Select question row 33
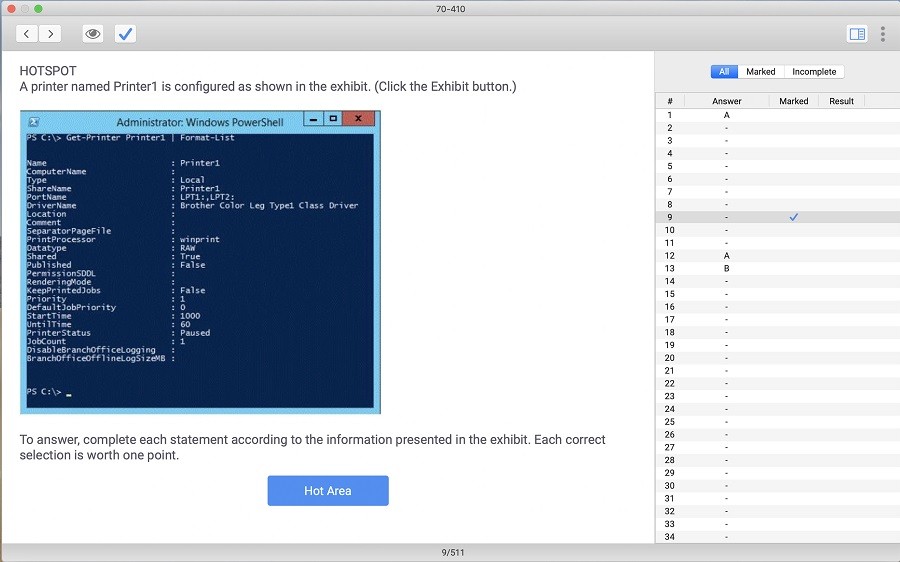The image size is (900, 562). pos(777,524)
